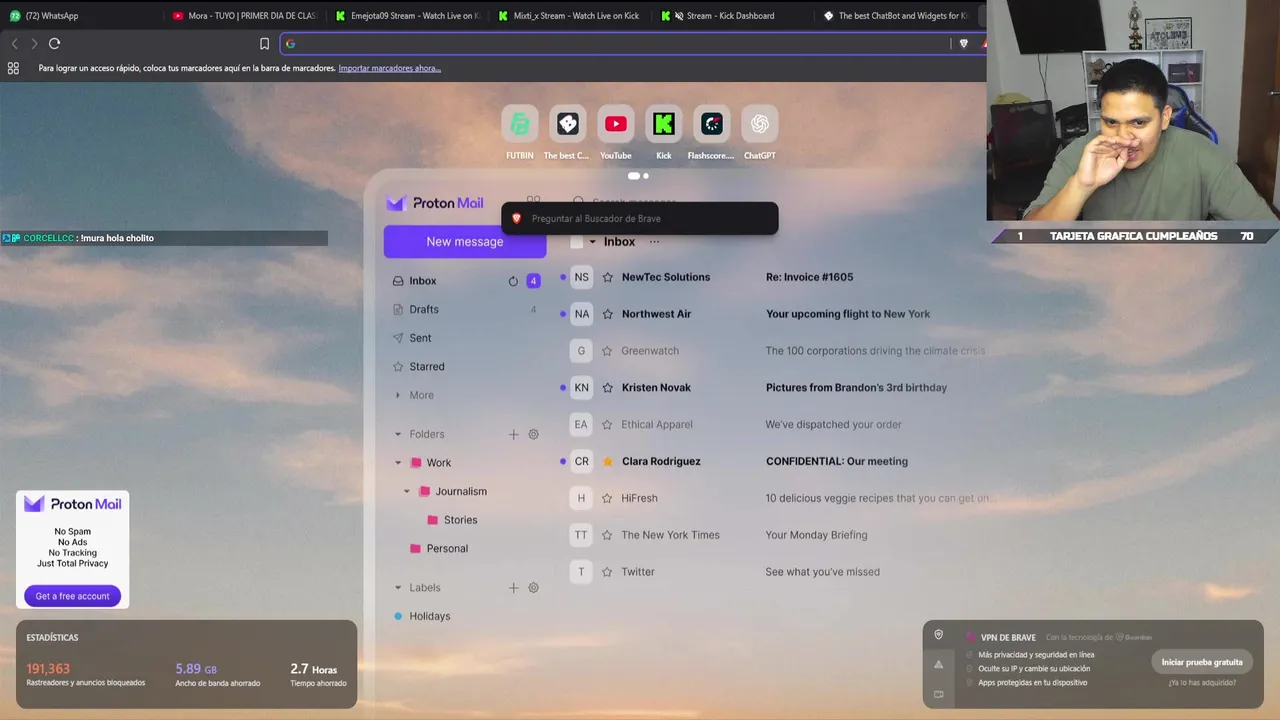
Task: Reload the current page
Action: tap(54, 43)
